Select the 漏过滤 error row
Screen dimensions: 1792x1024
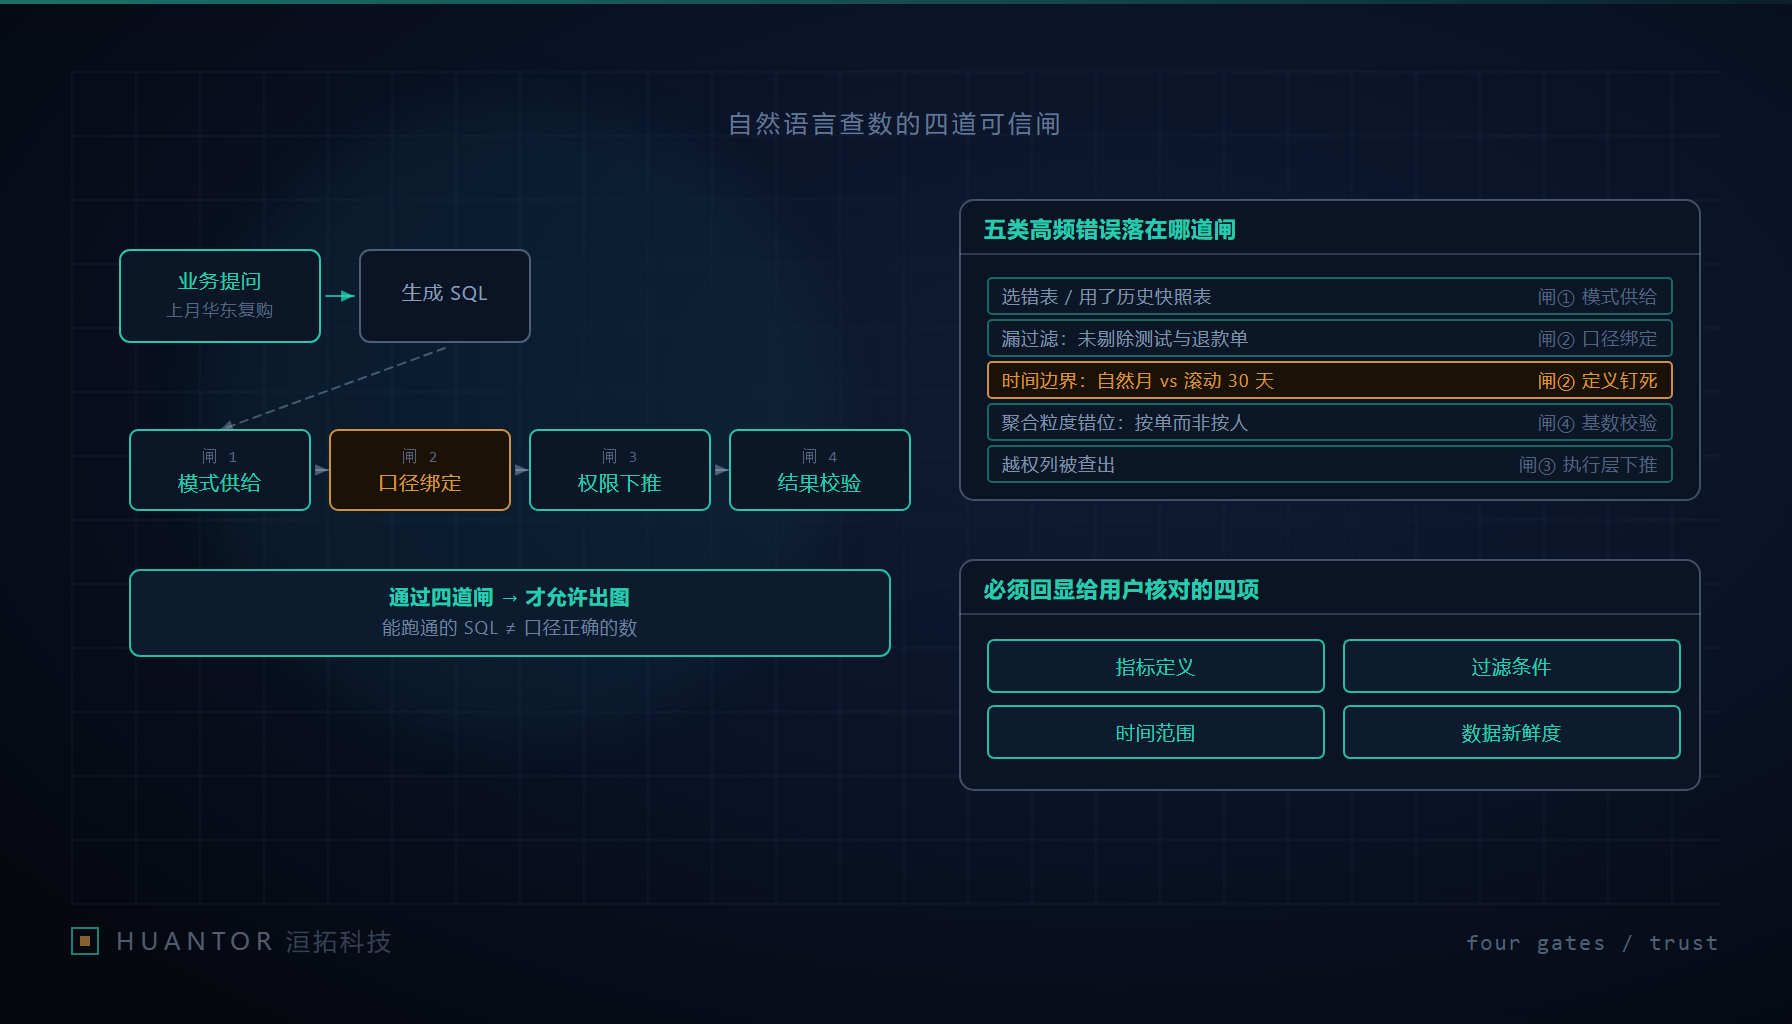tap(1330, 338)
